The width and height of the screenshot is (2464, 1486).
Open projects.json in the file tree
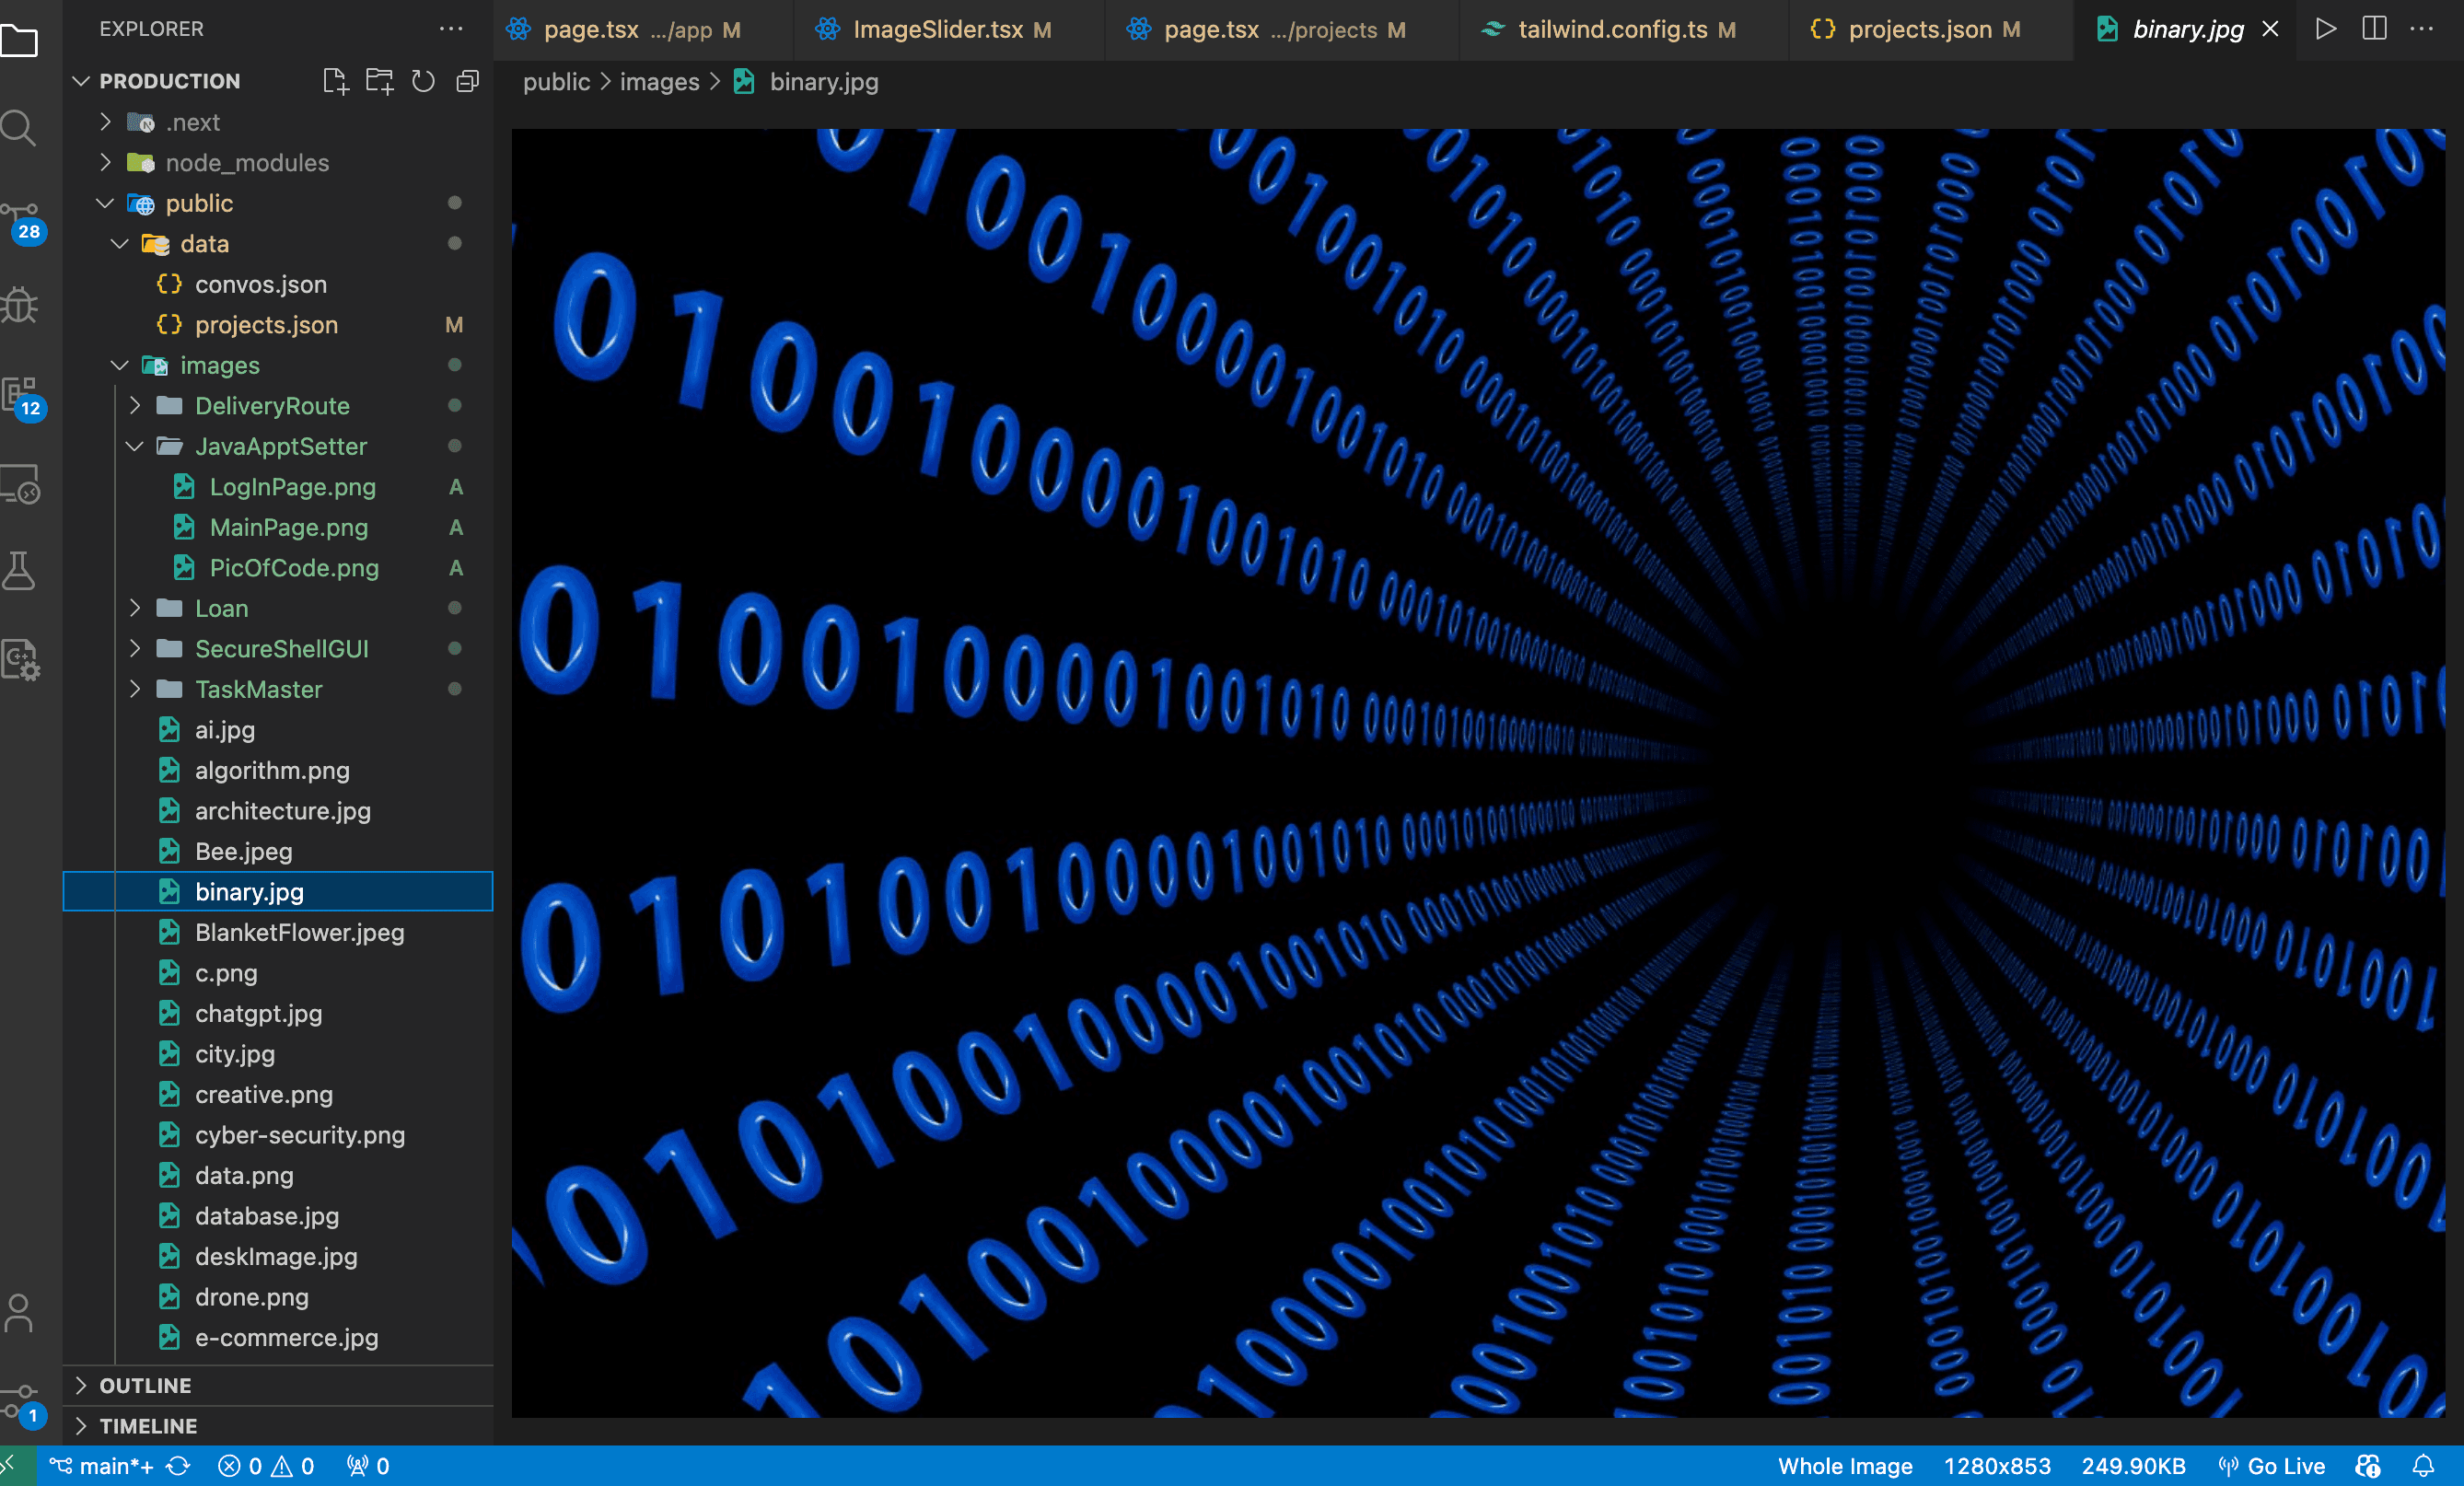click(x=278, y=324)
